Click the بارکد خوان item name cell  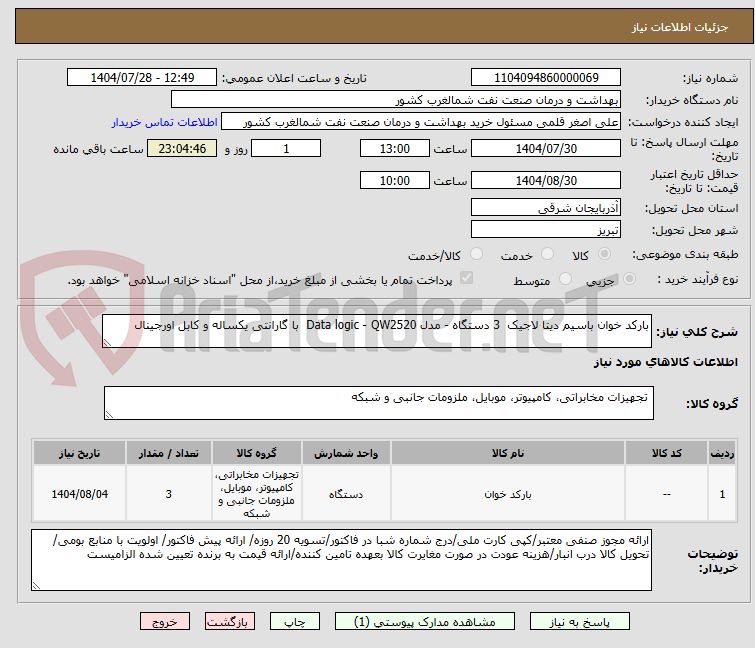click(x=508, y=494)
